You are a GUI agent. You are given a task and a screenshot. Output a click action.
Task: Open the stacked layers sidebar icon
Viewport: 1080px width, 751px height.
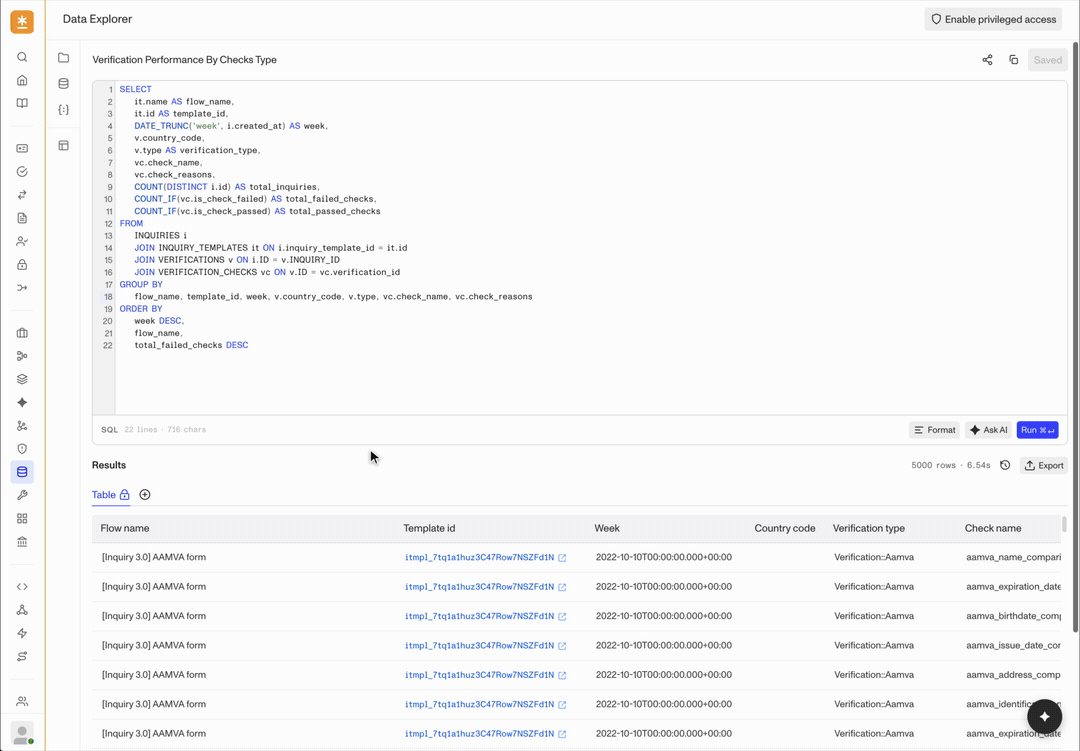22,379
